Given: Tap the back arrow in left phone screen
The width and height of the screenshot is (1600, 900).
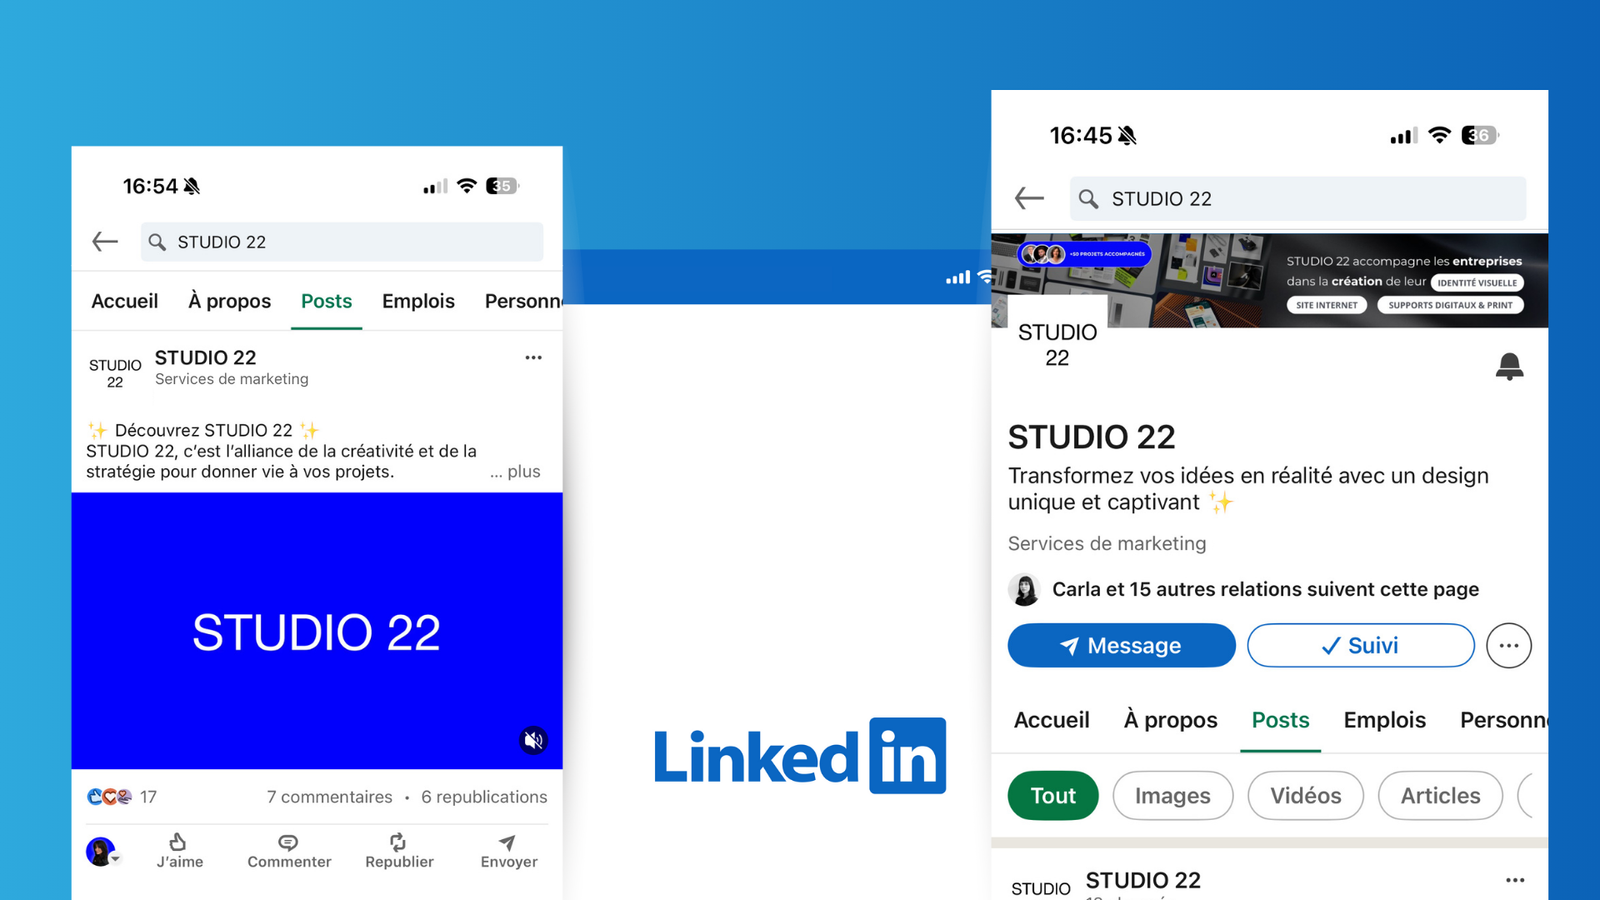Looking at the screenshot, I should [x=105, y=241].
